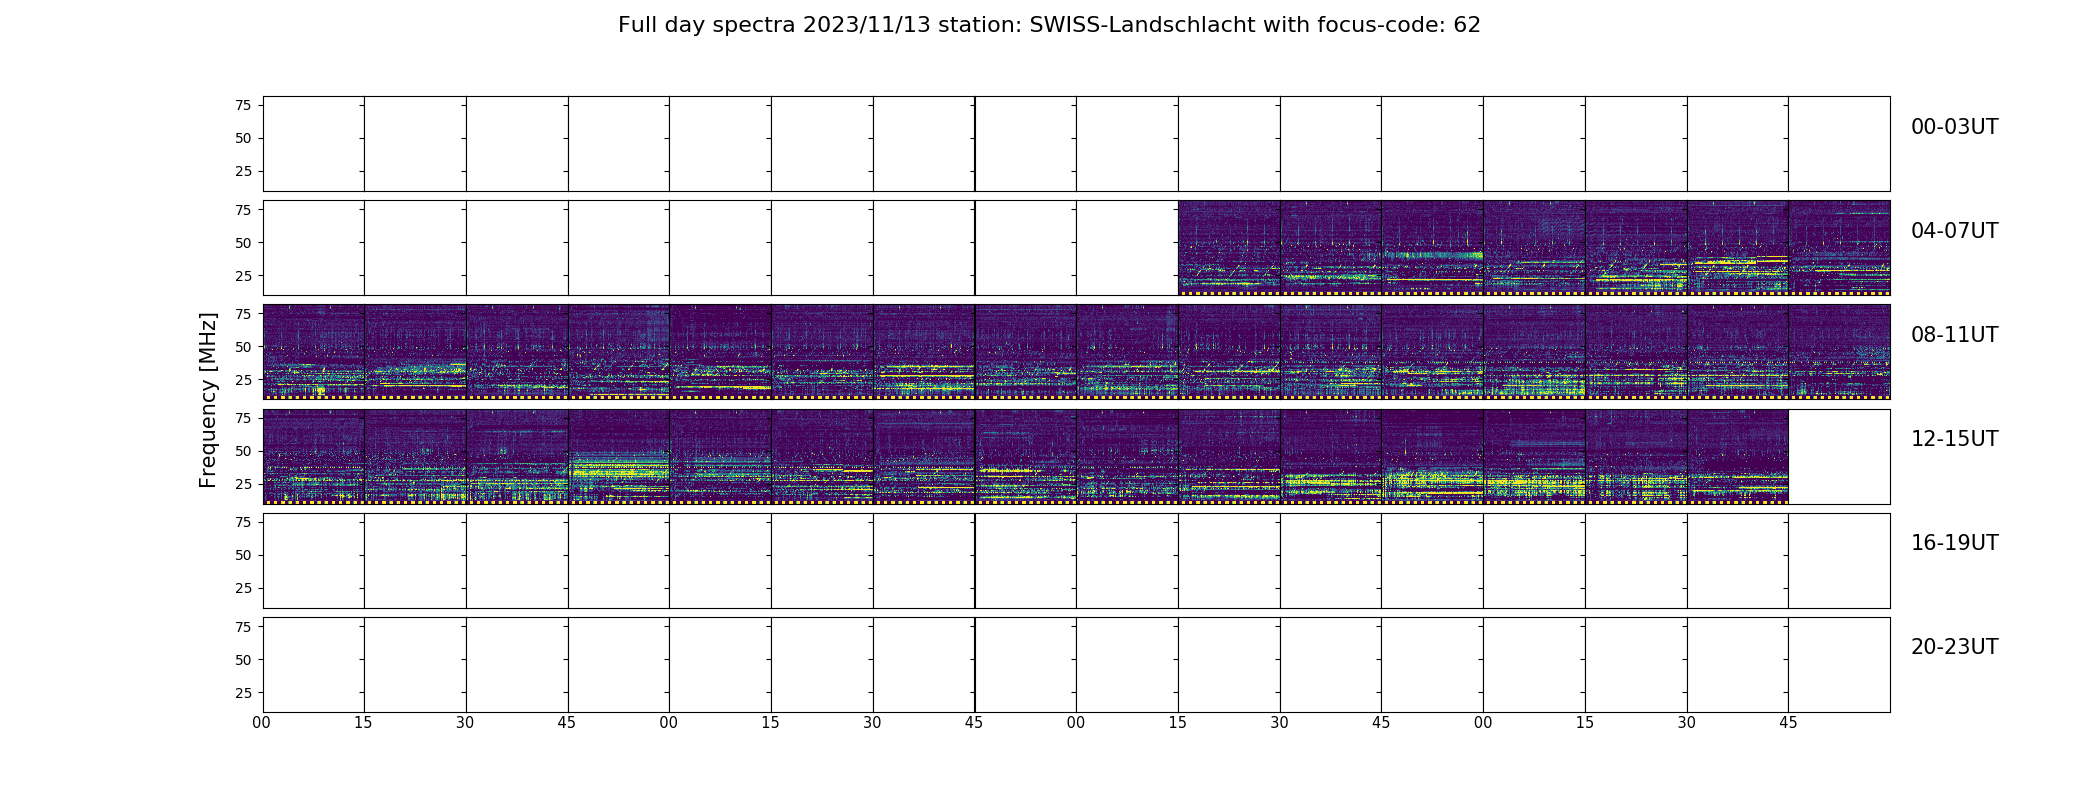Open the first spectrogram segment in the 04-07UT row

(x=1229, y=247)
